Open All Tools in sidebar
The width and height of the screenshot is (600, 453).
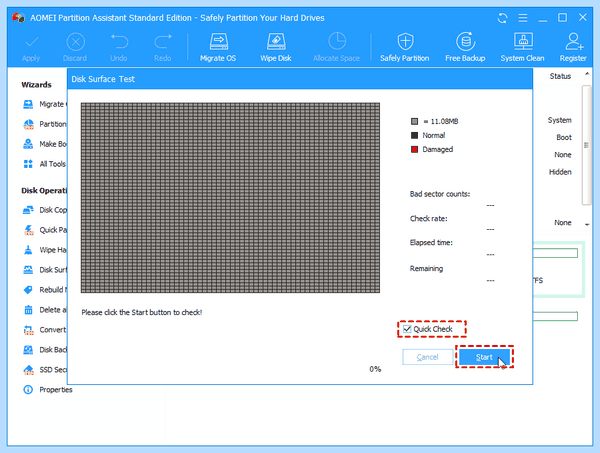(x=45, y=164)
